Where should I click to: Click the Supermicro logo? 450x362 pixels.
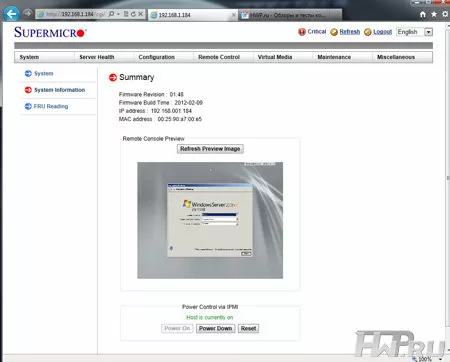(50, 32)
